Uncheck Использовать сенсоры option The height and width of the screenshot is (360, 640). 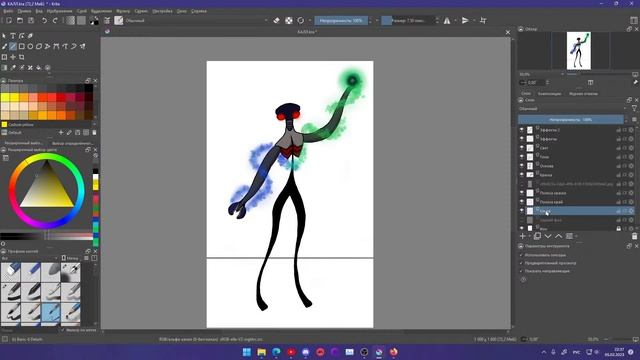[x=521, y=255]
